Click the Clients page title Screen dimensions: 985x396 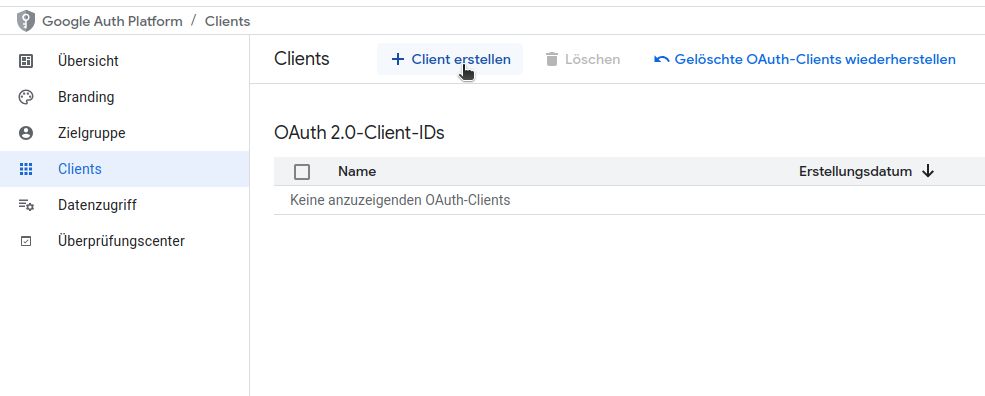tap(302, 59)
